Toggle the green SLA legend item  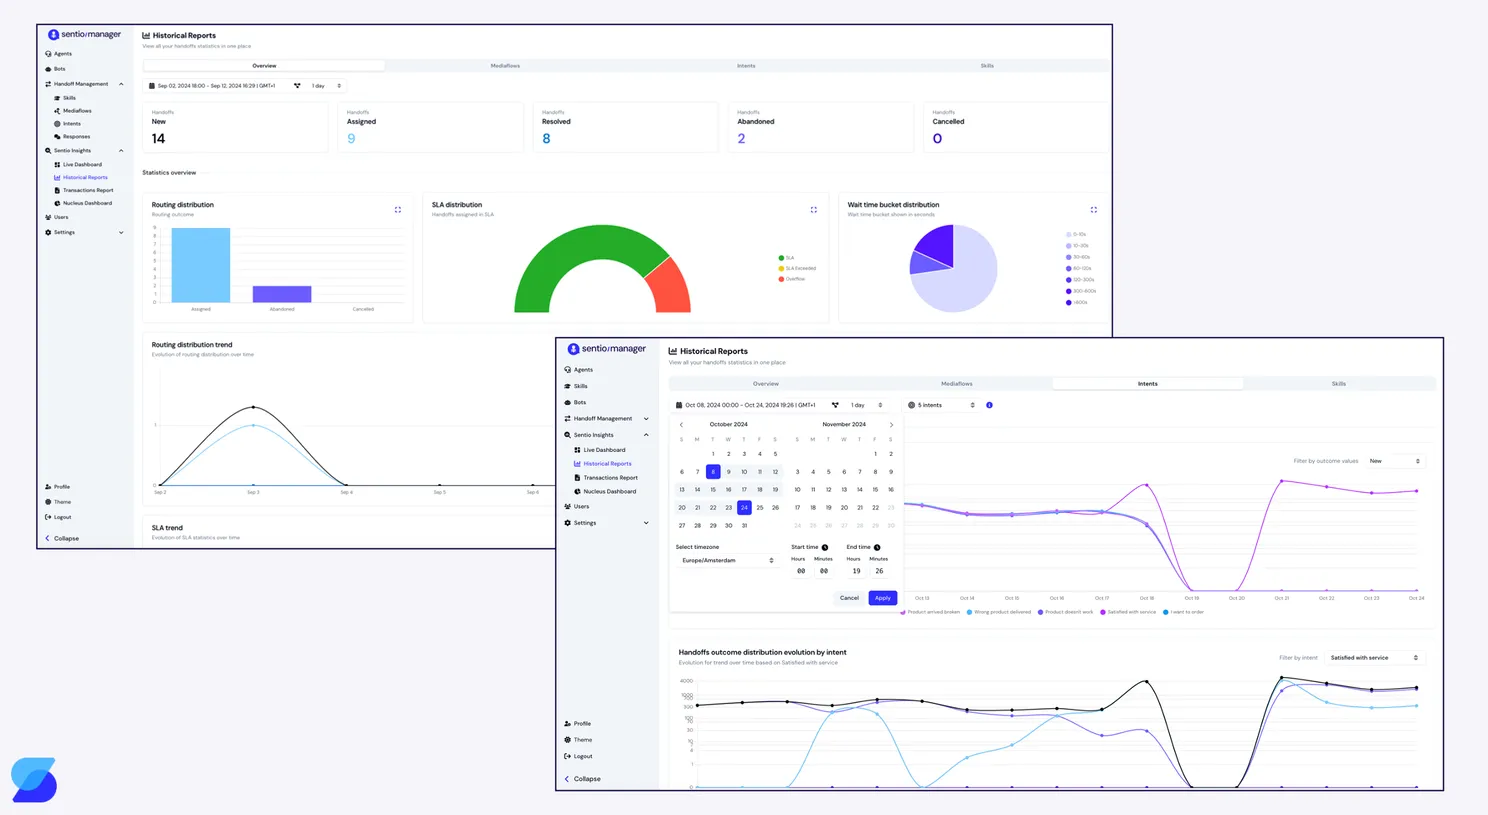coord(786,258)
